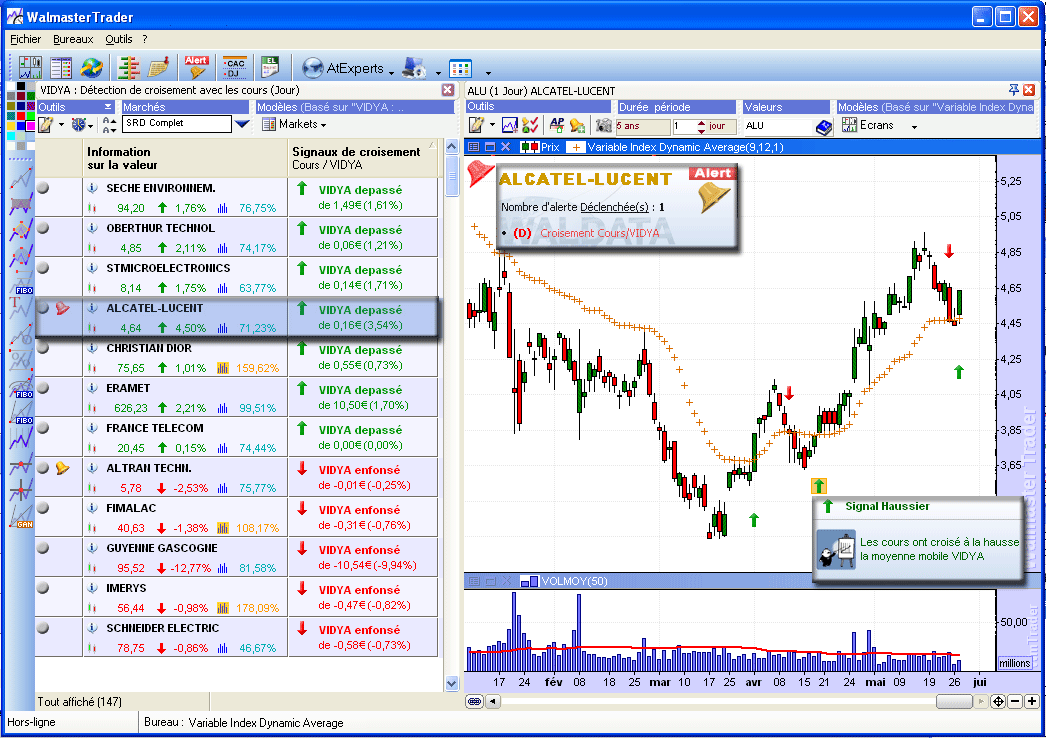Expand the window layout grid dropdown arrow

(488, 72)
